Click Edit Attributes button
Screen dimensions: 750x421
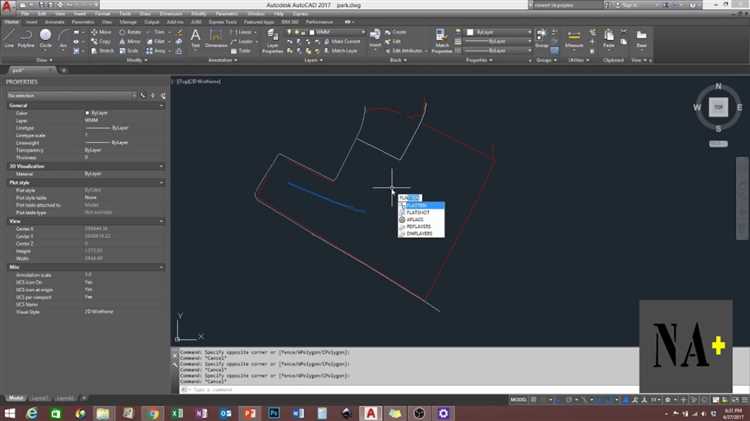(404, 51)
